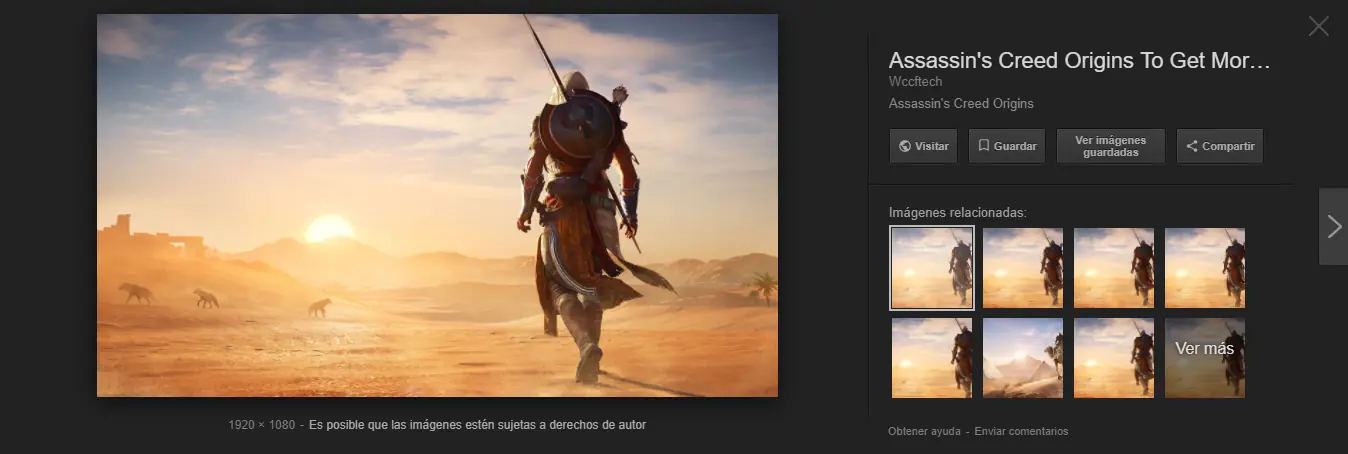Open third related image in top row

(1114, 268)
